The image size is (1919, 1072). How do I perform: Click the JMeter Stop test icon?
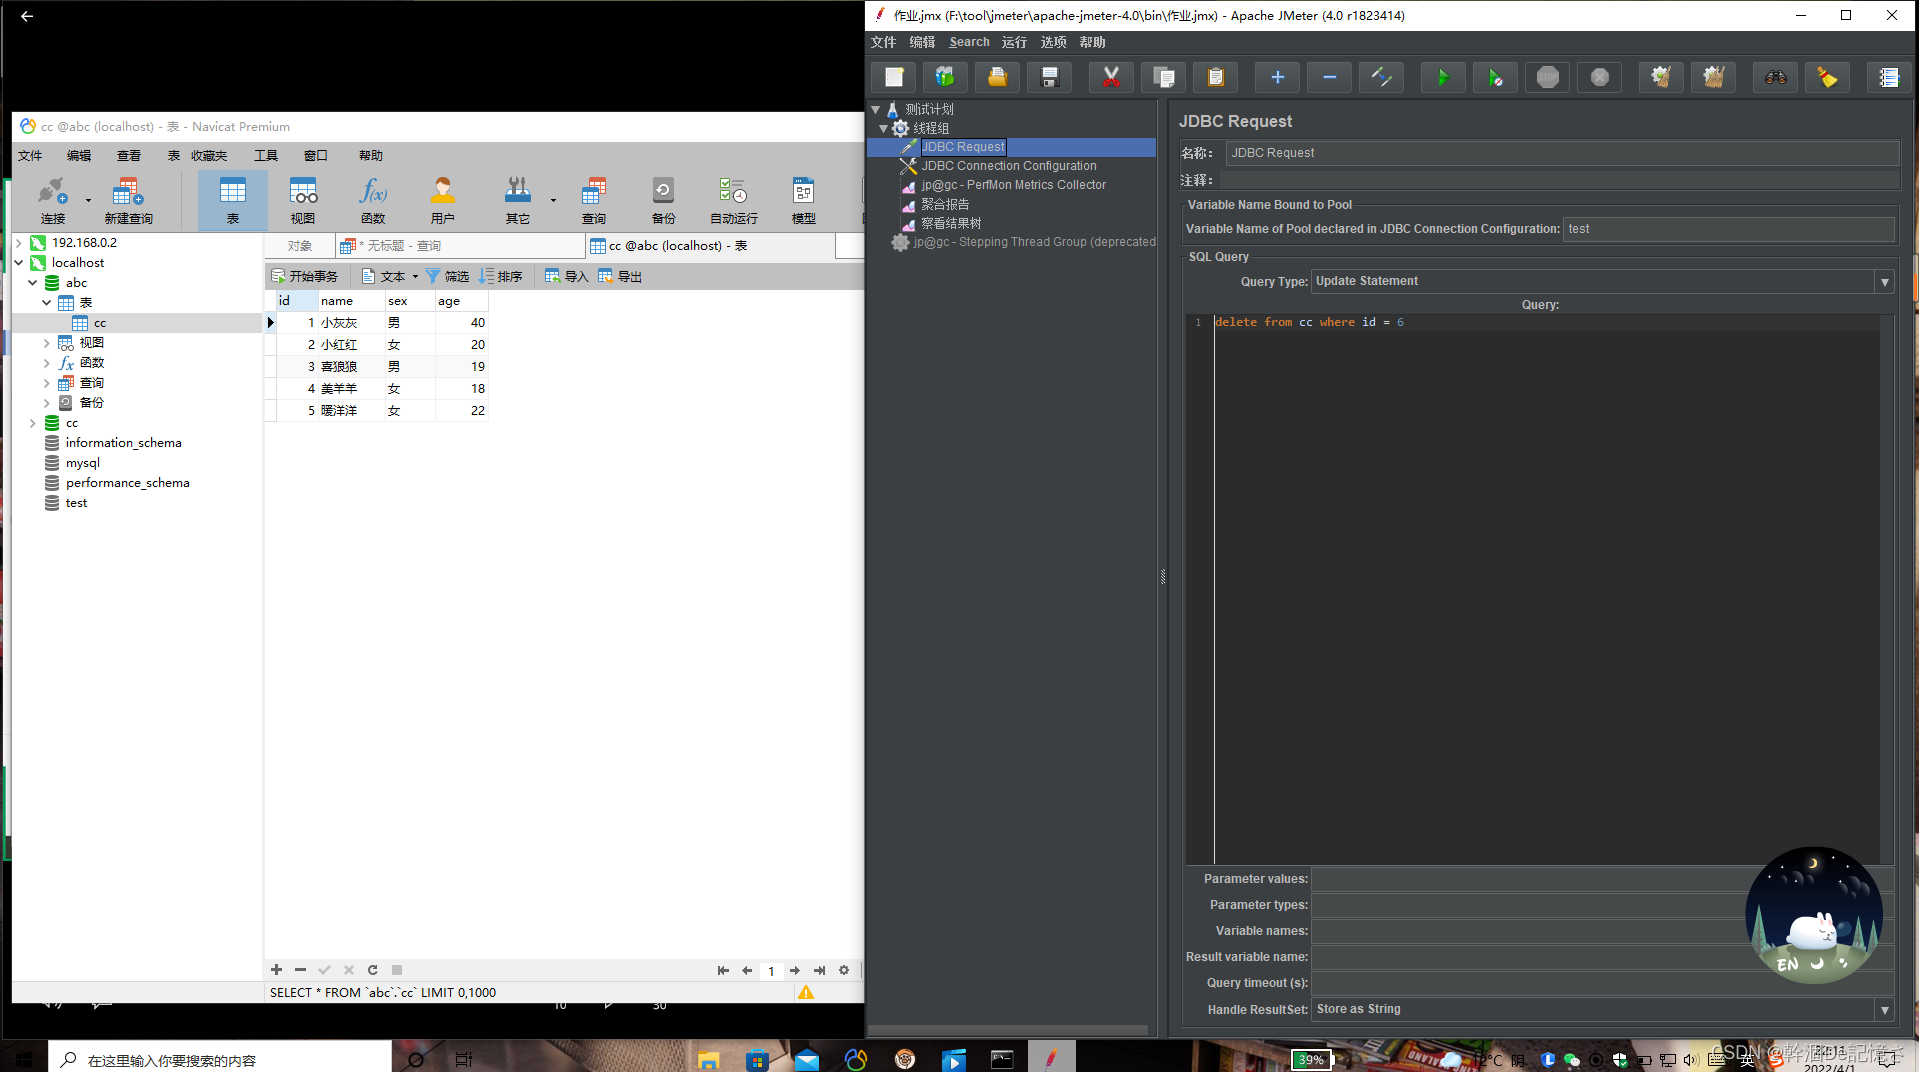(1547, 77)
